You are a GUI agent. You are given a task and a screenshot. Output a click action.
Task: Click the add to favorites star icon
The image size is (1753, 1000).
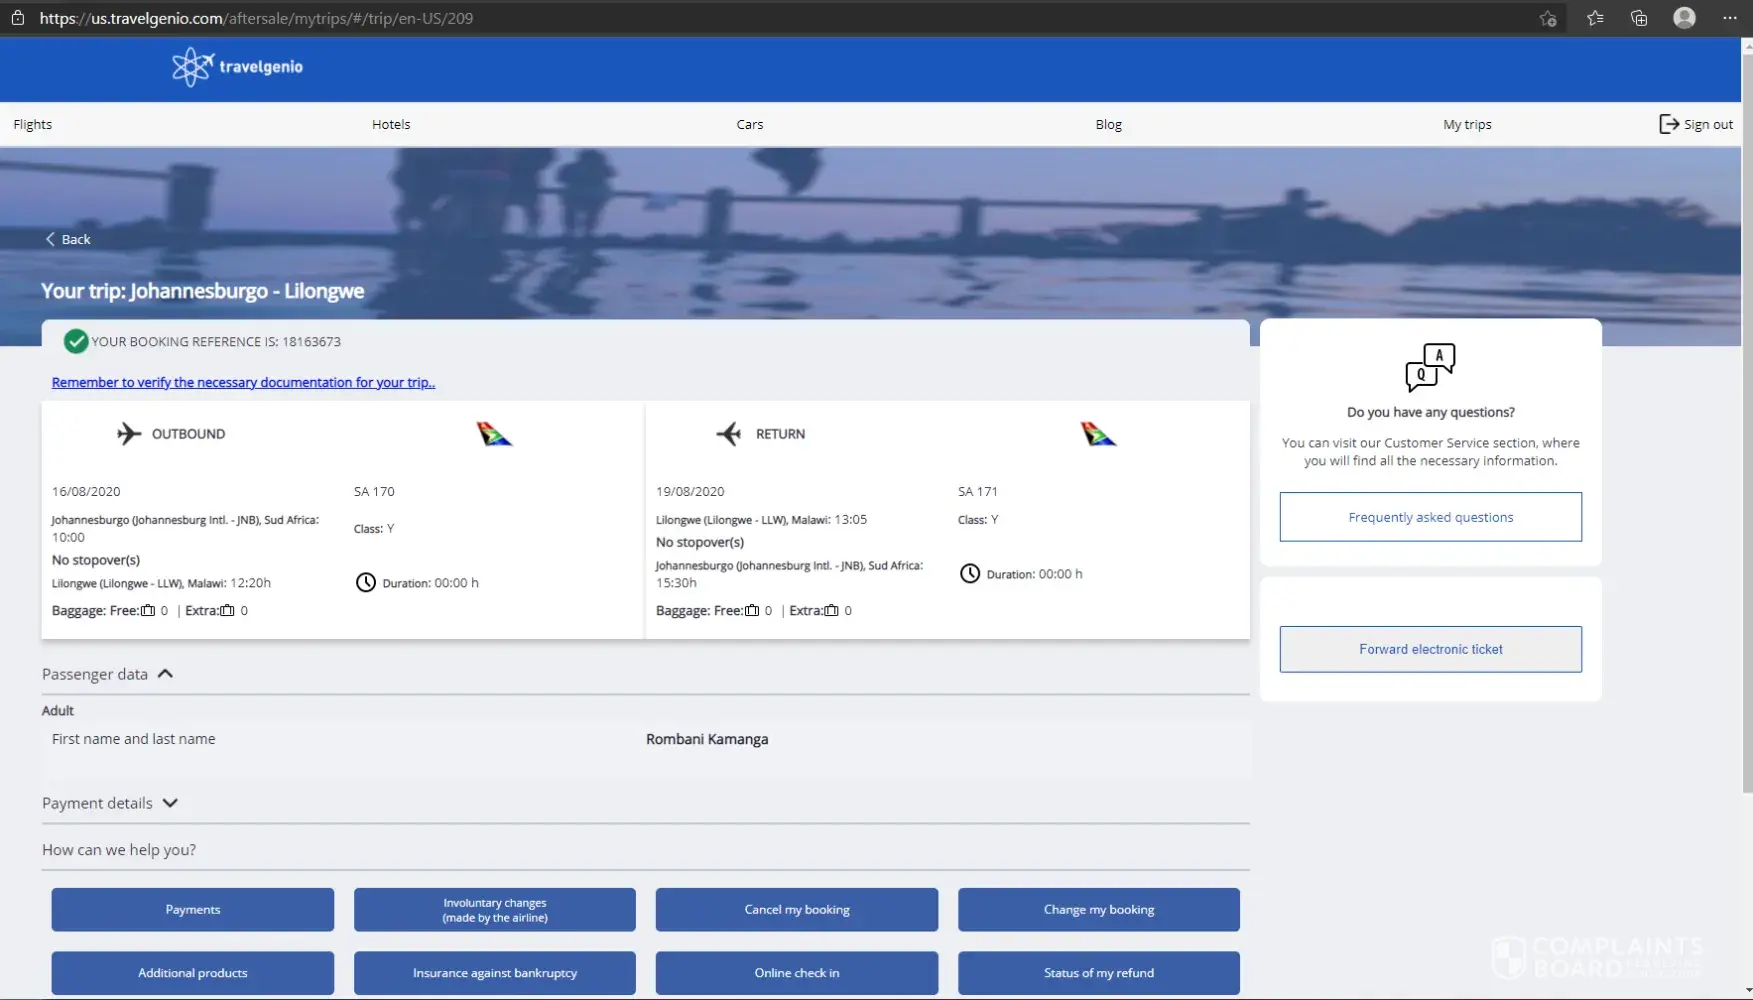(1548, 18)
